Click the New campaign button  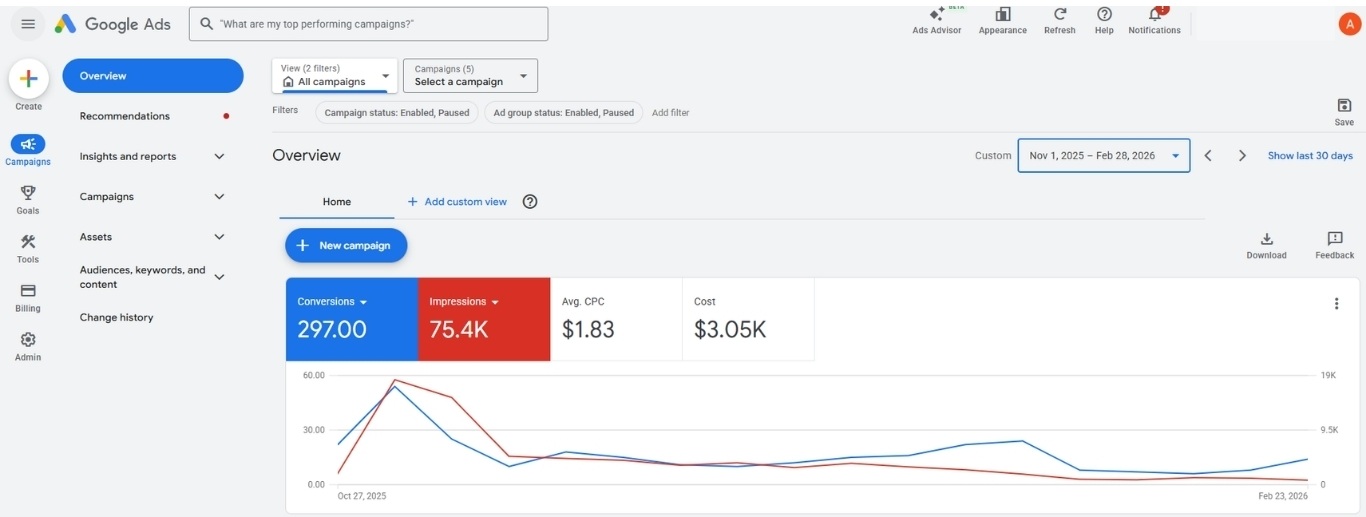coord(346,245)
